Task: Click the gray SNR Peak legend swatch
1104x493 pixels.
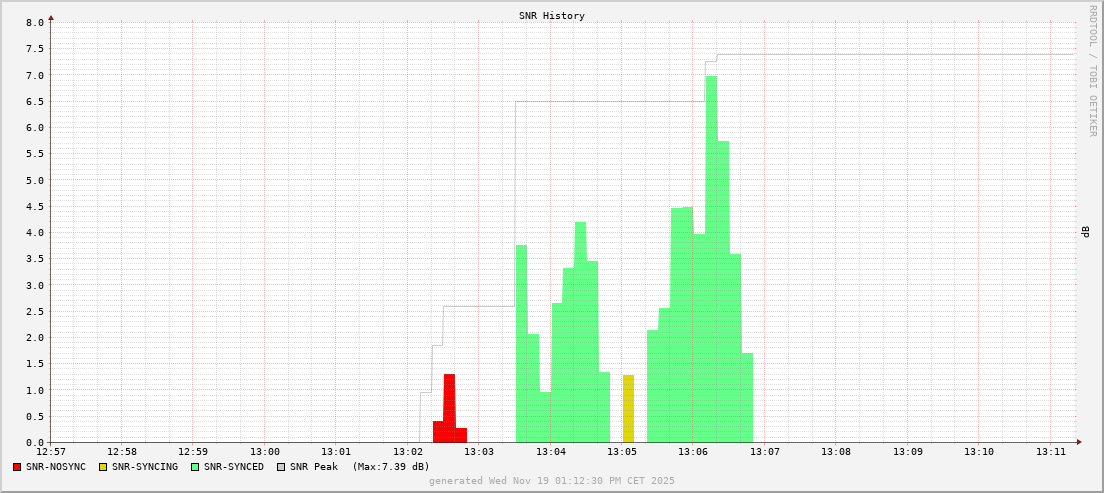Action: (281, 467)
